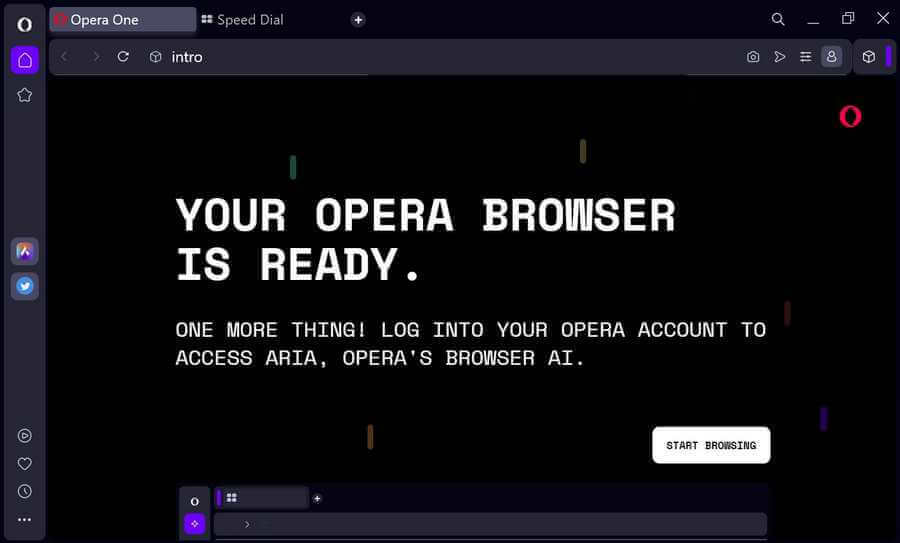Open the profile account icon

coord(831,56)
